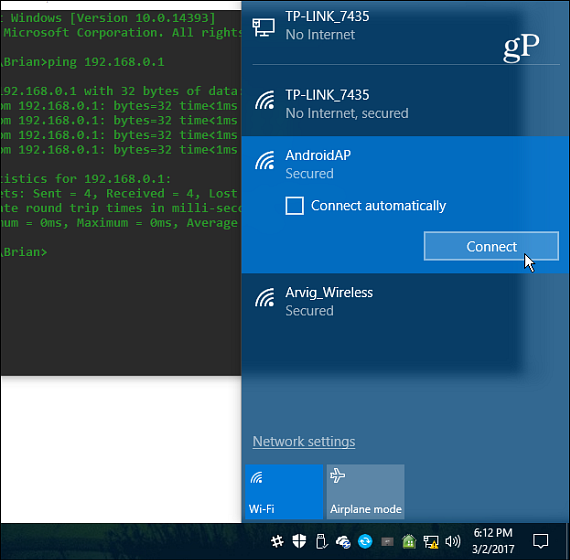
Task: Open Network settings link
Action: point(304,441)
